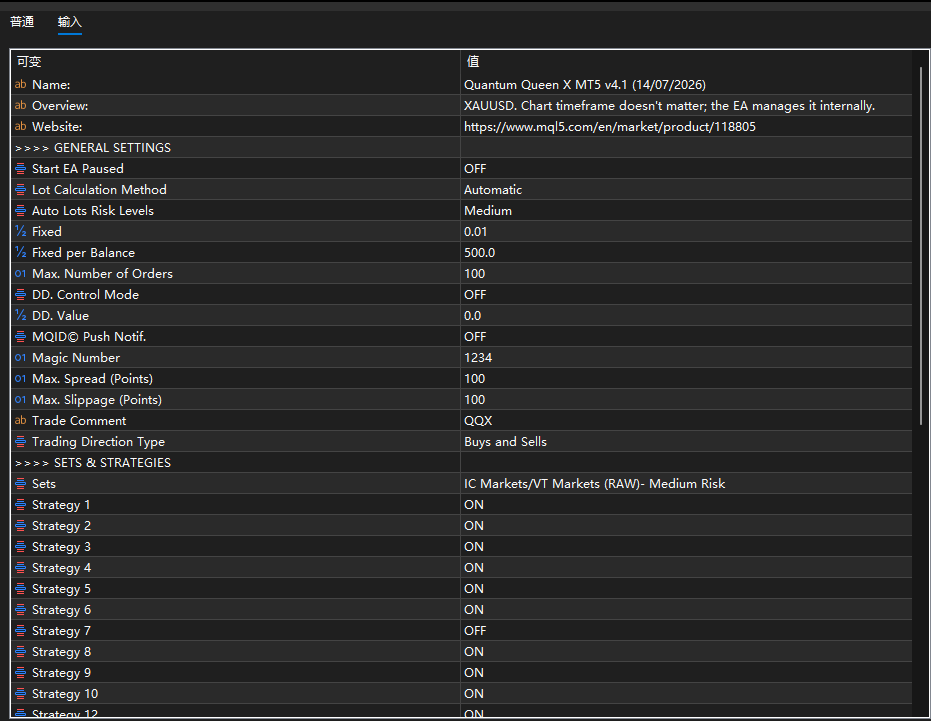Click the enum icon beside Strategy 6
This screenshot has height=721, width=931.
pos(20,610)
